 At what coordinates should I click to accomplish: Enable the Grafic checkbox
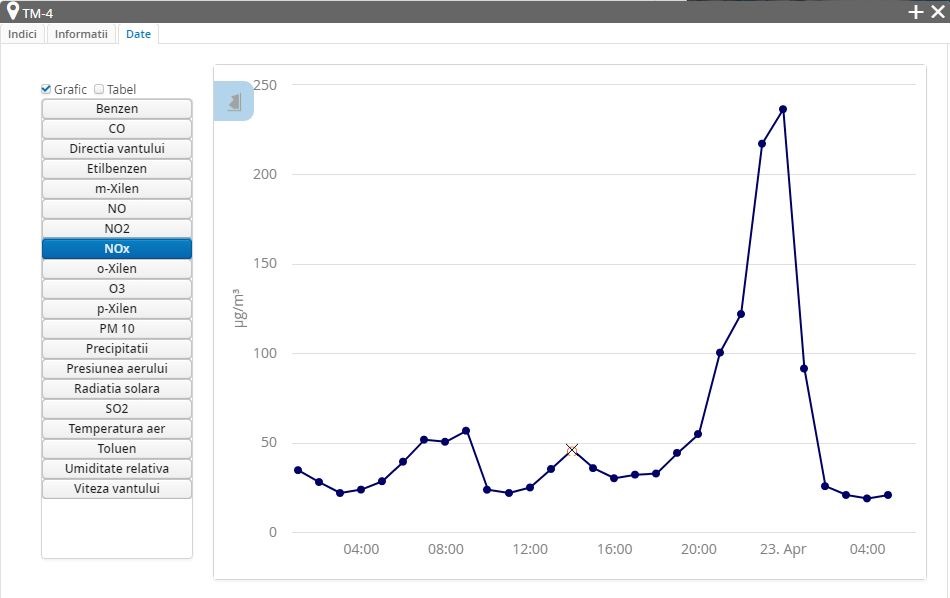[46, 89]
